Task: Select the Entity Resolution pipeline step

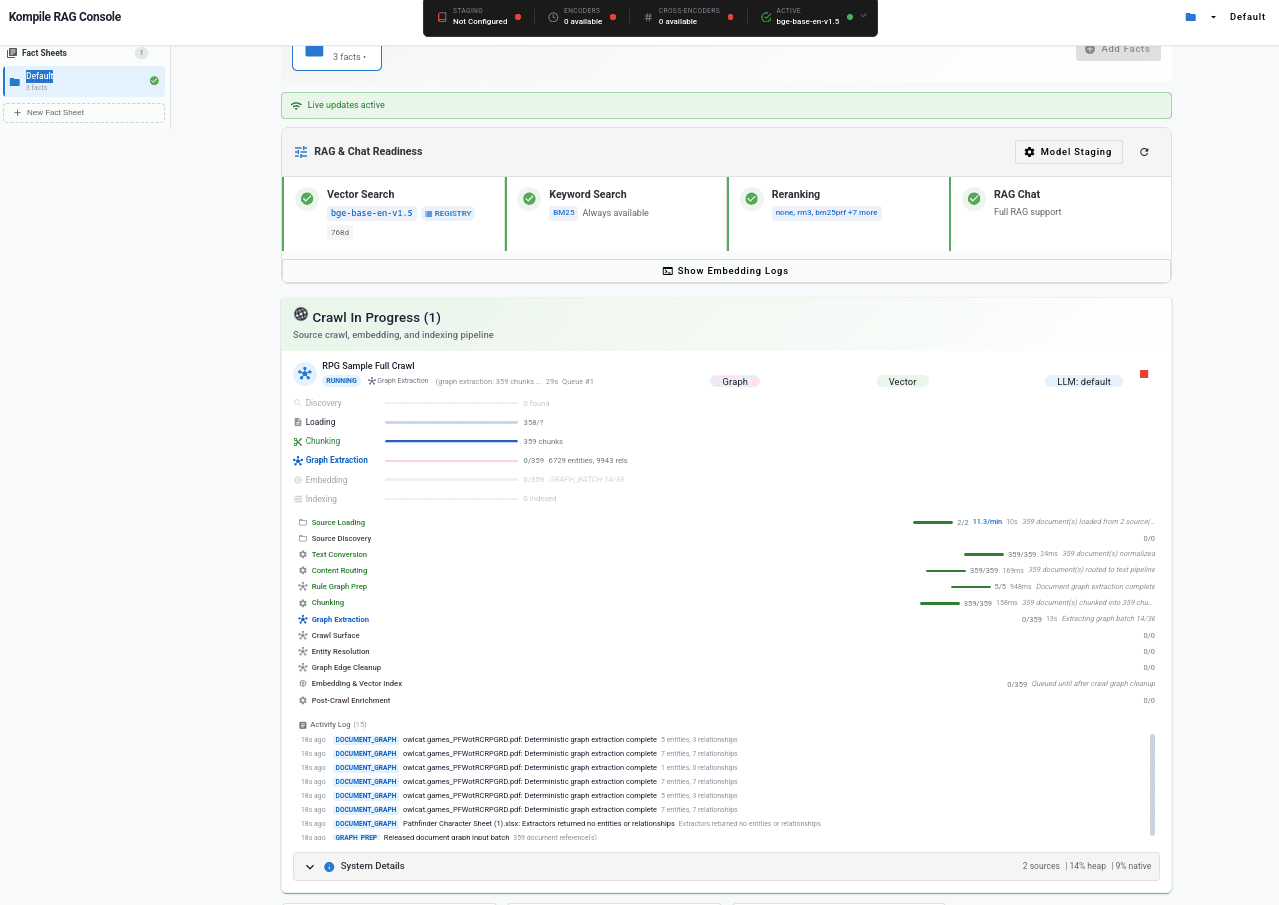Action: (726, 651)
